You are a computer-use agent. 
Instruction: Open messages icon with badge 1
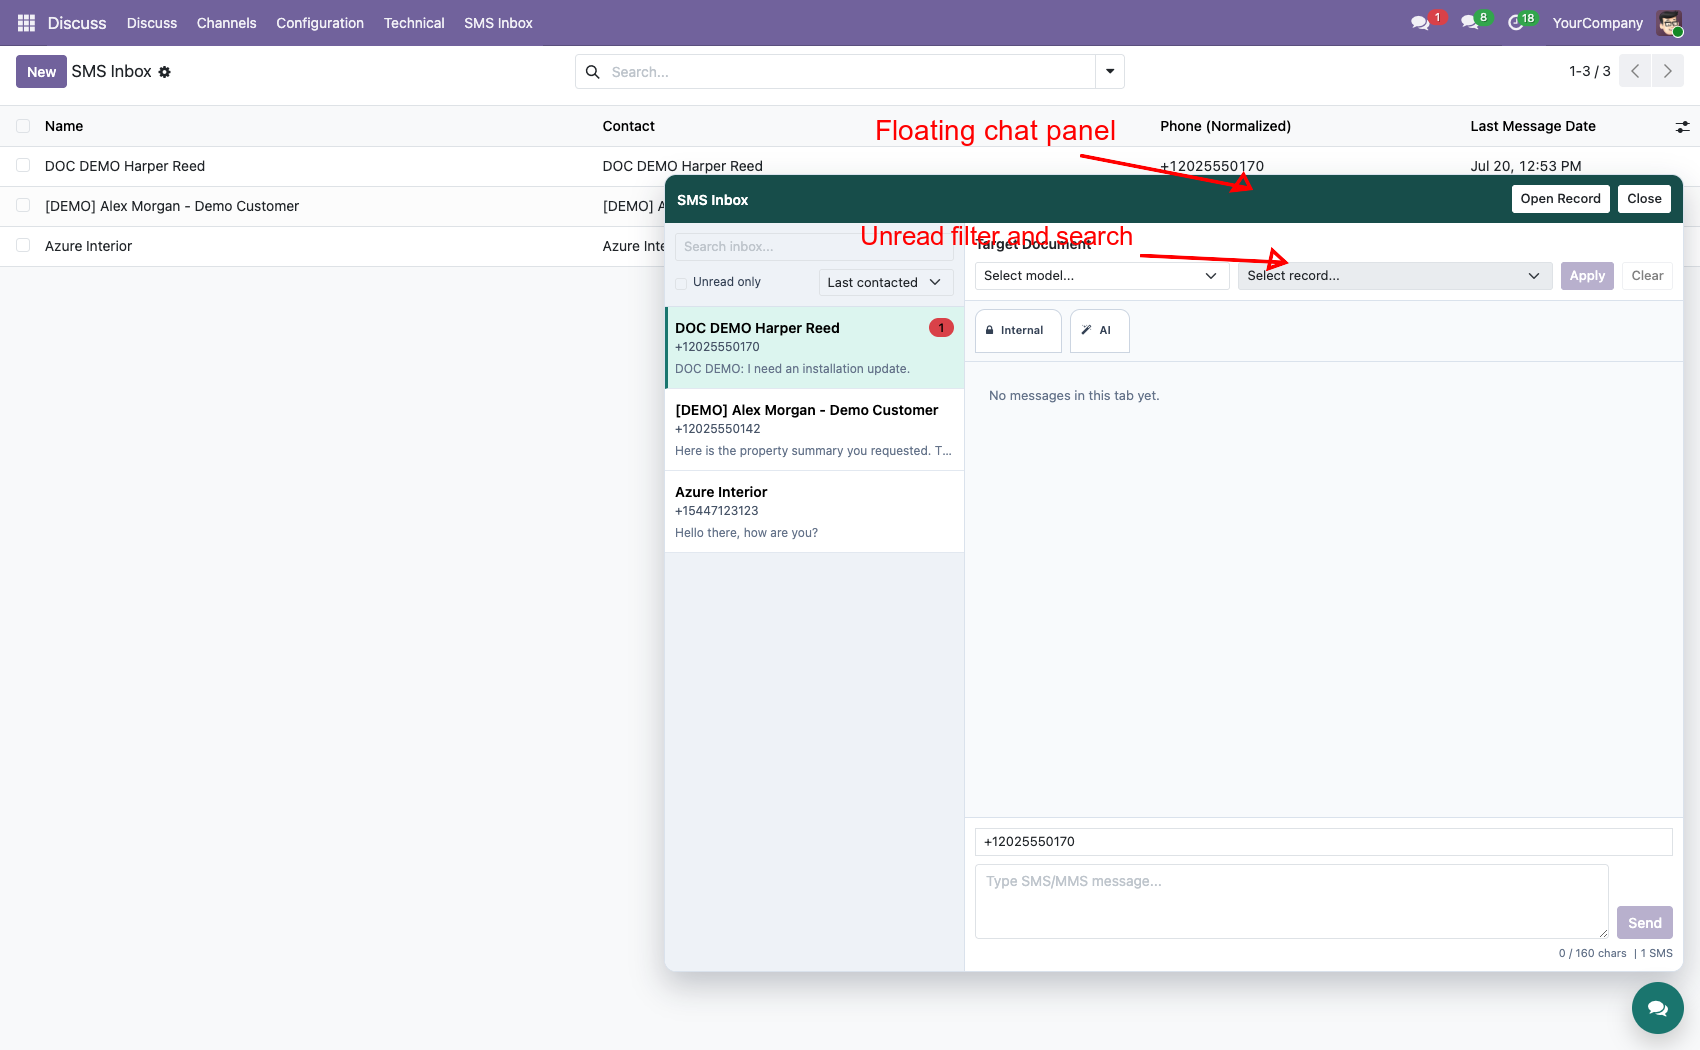[x=1422, y=23]
